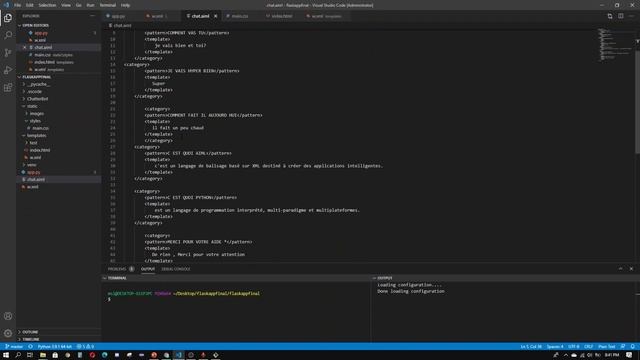Close the bottom panel
Viewport: 640px width, 360px height.
click(631, 269)
